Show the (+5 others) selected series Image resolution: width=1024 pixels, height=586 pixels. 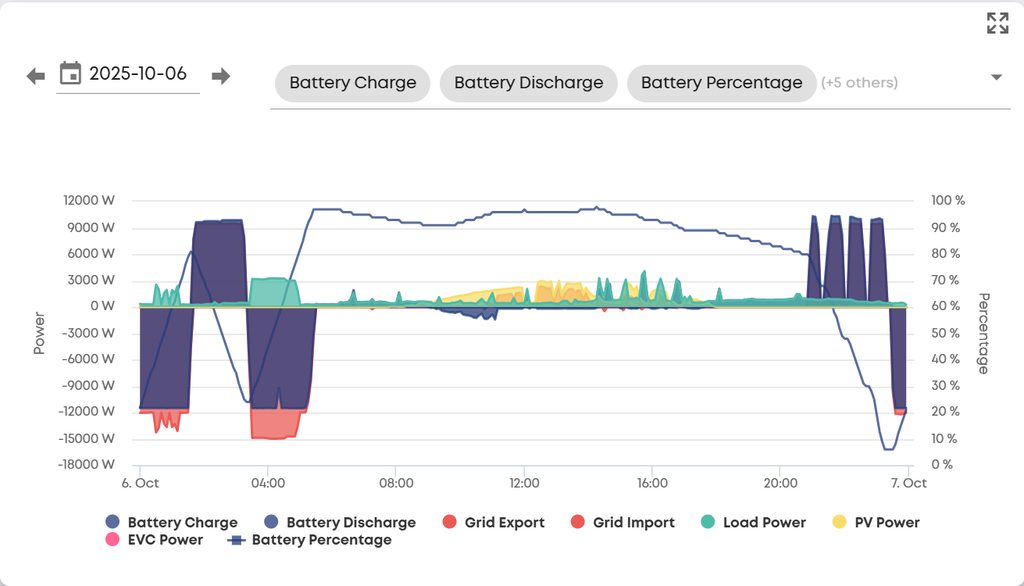click(x=859, y=83)
